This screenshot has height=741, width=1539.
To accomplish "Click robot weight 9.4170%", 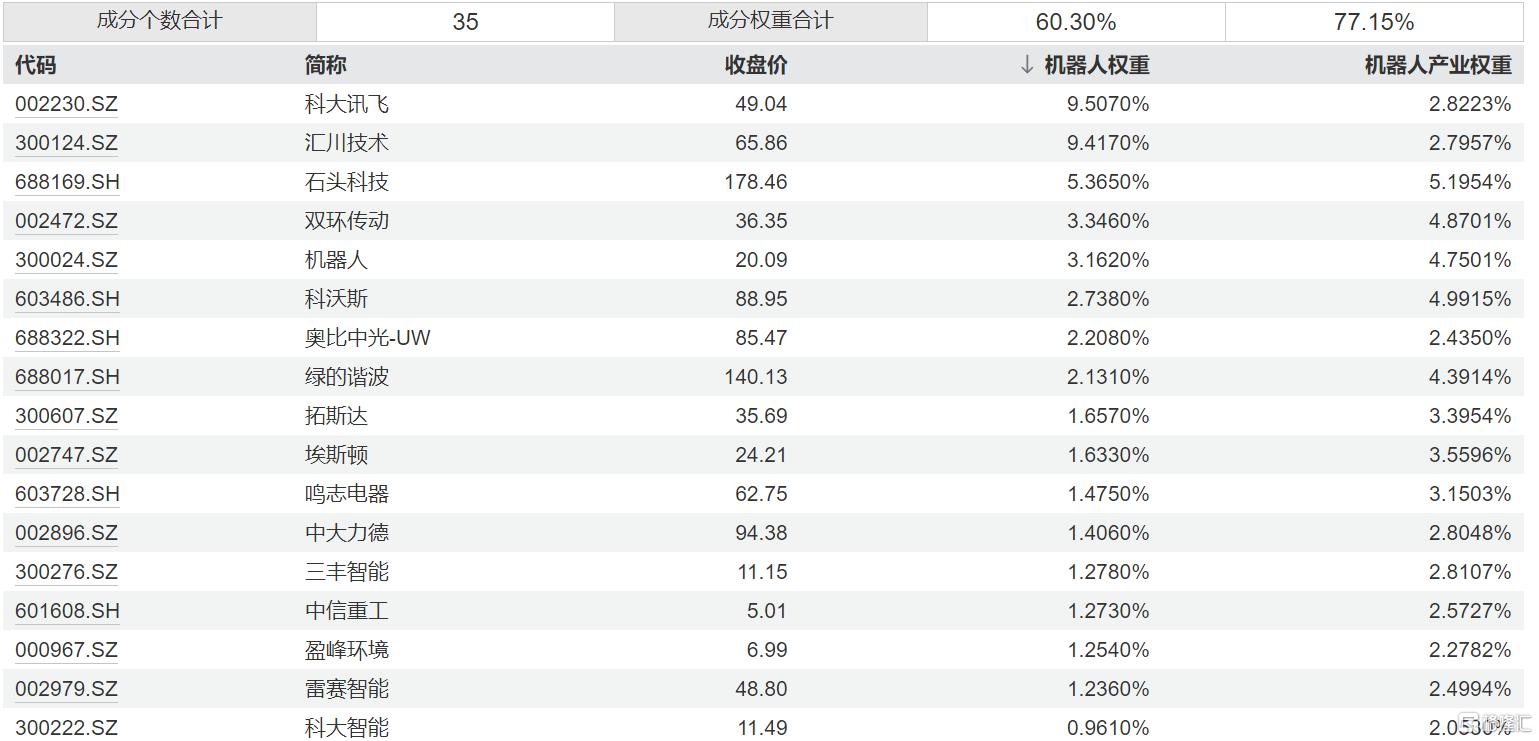I will [x=1108, y=143].
